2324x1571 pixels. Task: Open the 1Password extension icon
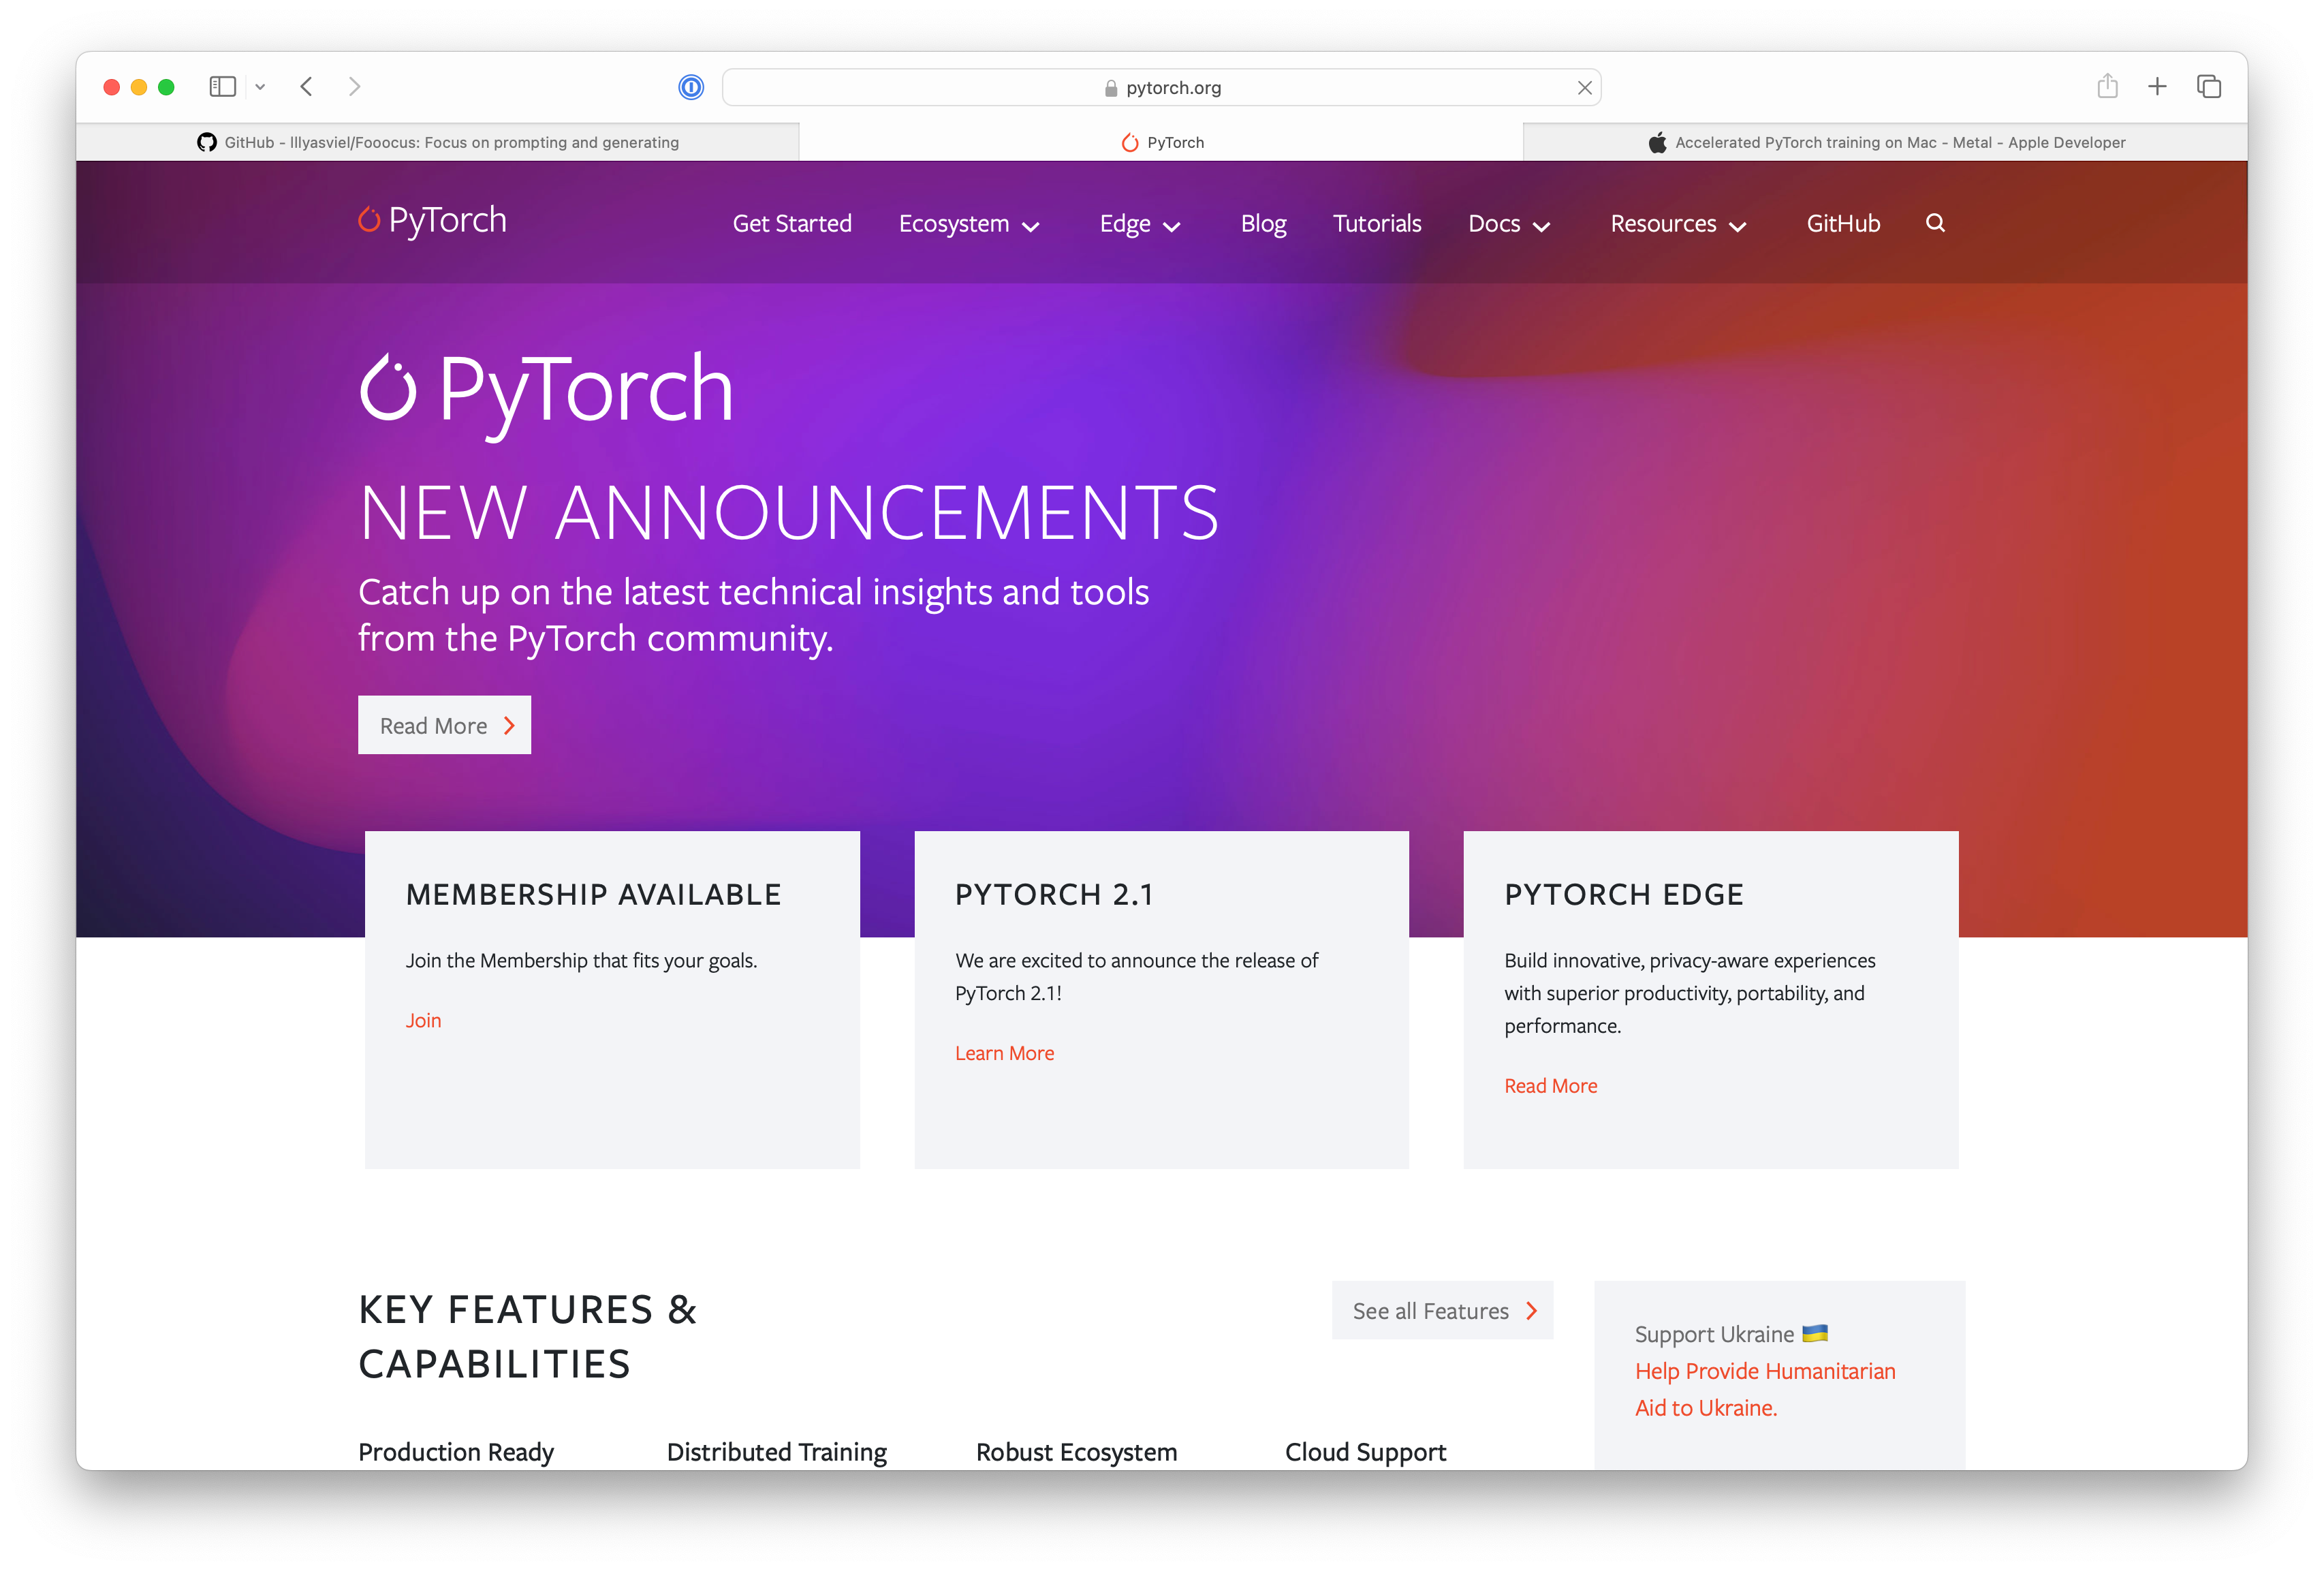(691, 88)
